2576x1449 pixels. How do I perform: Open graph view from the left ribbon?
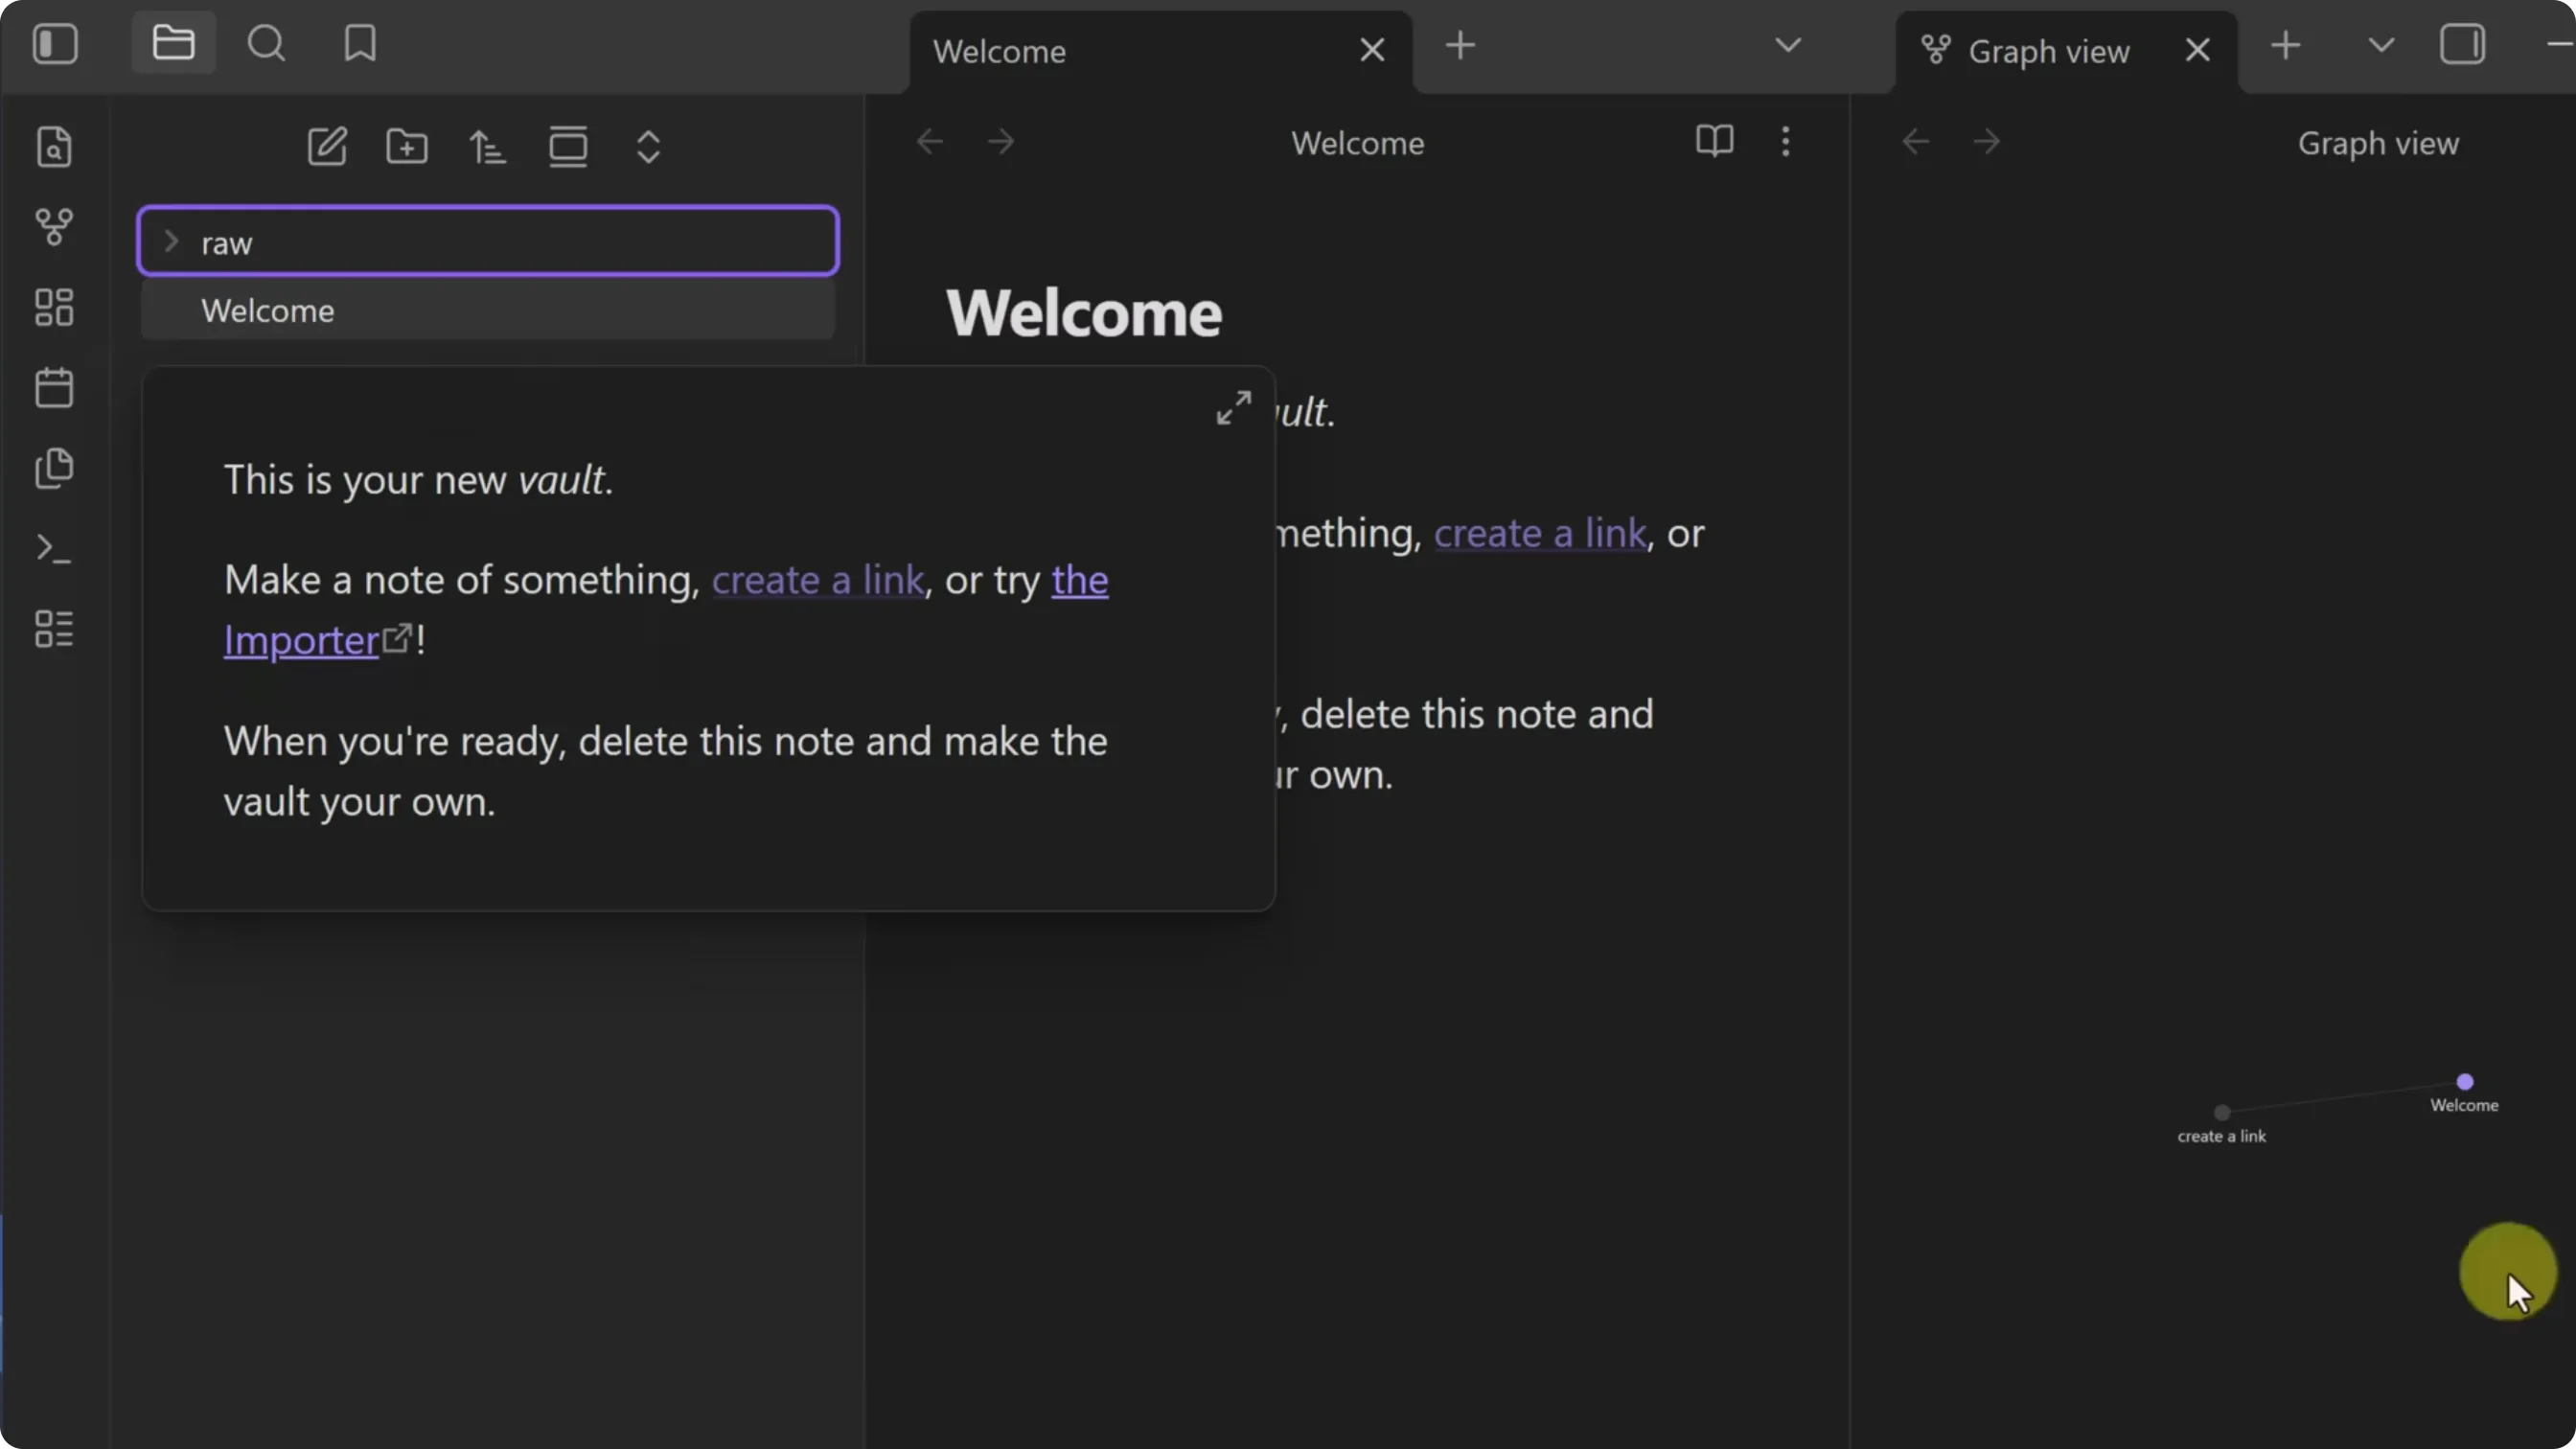(54, 227)
